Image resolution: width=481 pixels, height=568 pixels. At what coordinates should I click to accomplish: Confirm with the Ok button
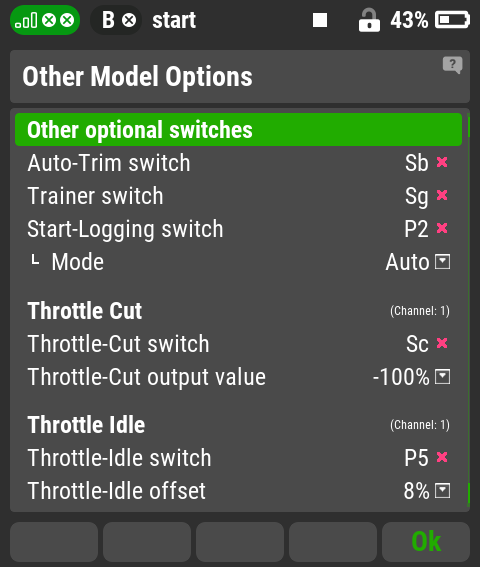click(x=426, y=542)
